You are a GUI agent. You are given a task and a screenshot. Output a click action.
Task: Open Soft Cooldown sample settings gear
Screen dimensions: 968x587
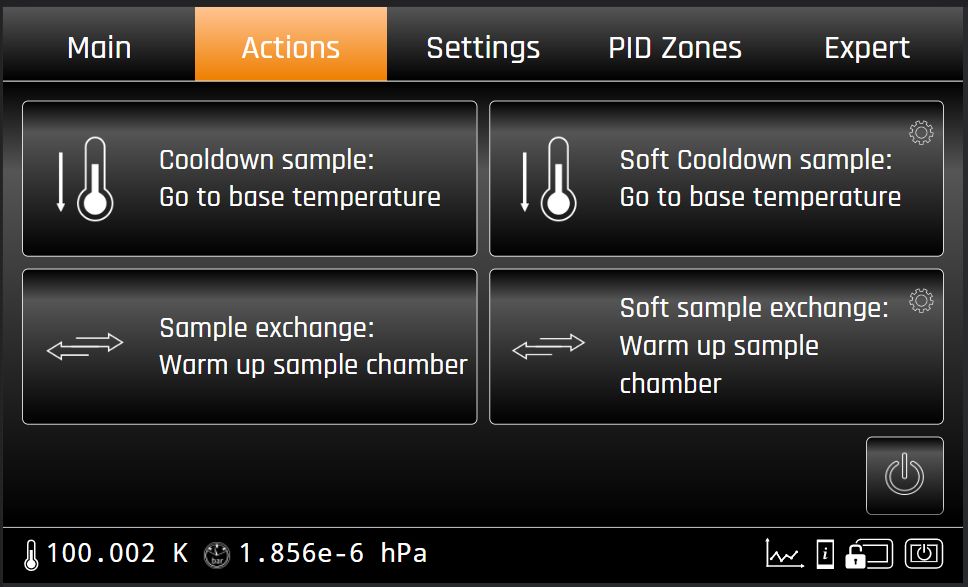(921, 132)
